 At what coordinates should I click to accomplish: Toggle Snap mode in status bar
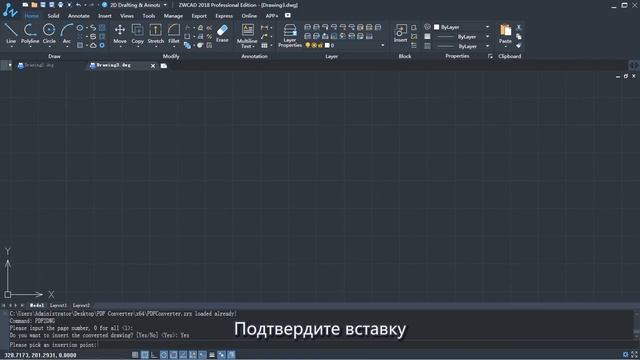(135, 355)
